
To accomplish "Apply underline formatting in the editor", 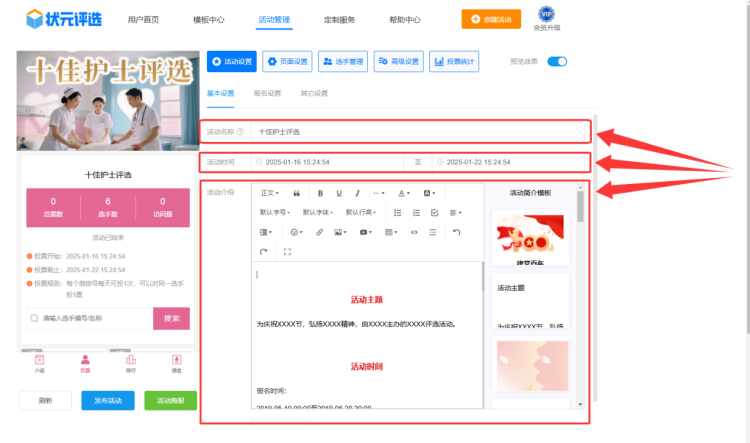I will [340, 193].
